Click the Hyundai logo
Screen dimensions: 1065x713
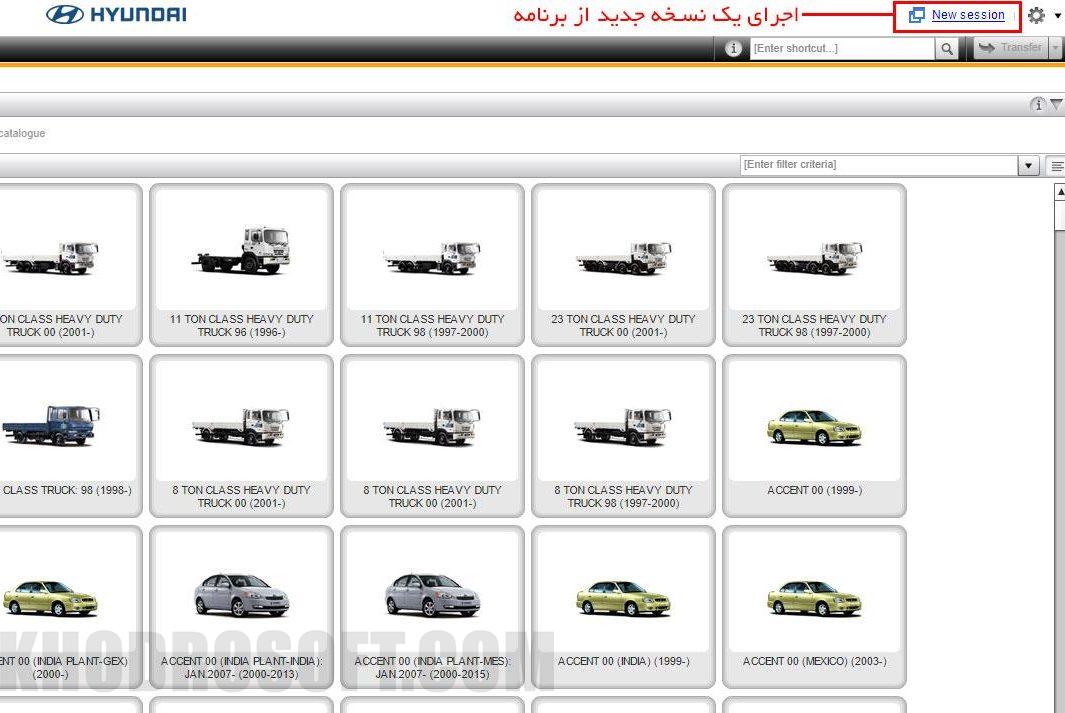coord(116,14)
